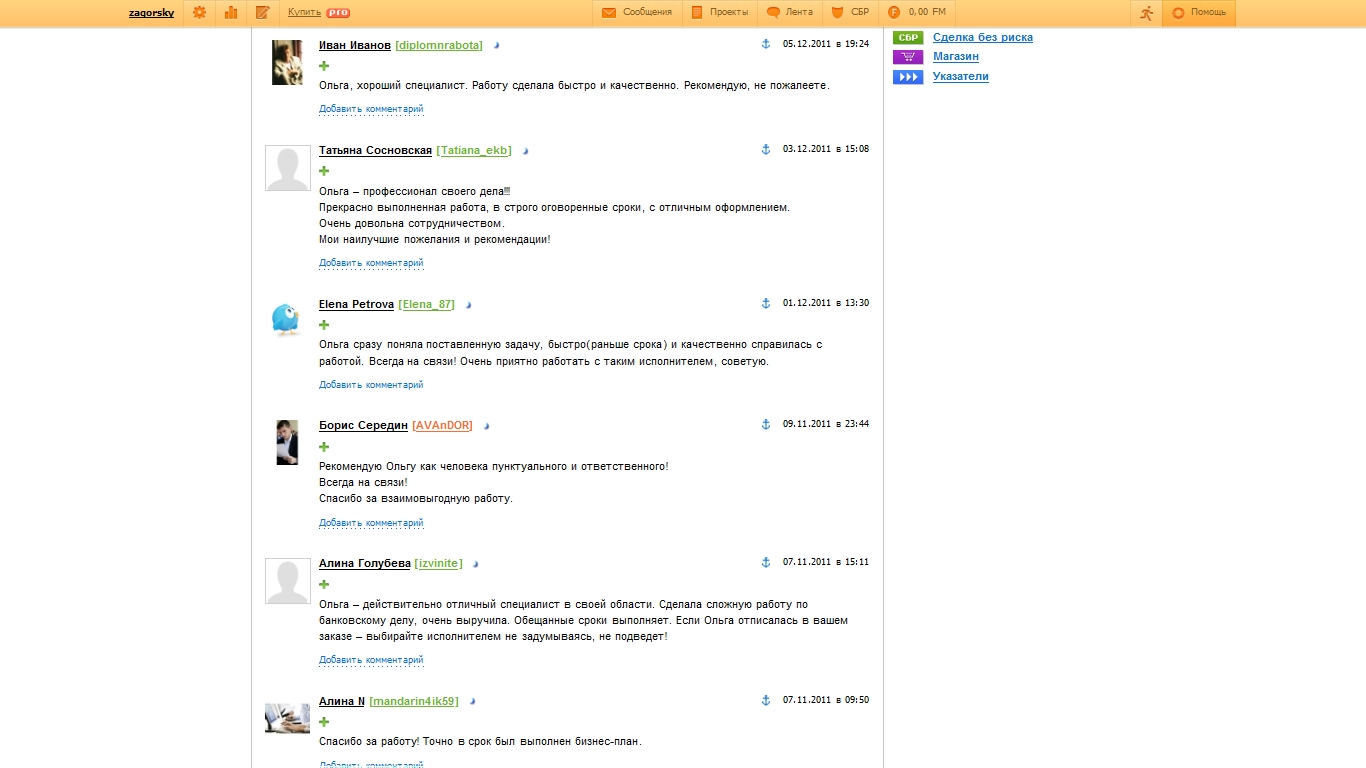
Task: Click the anchor icon on Борис Середин's review
Action: [766, 424]
